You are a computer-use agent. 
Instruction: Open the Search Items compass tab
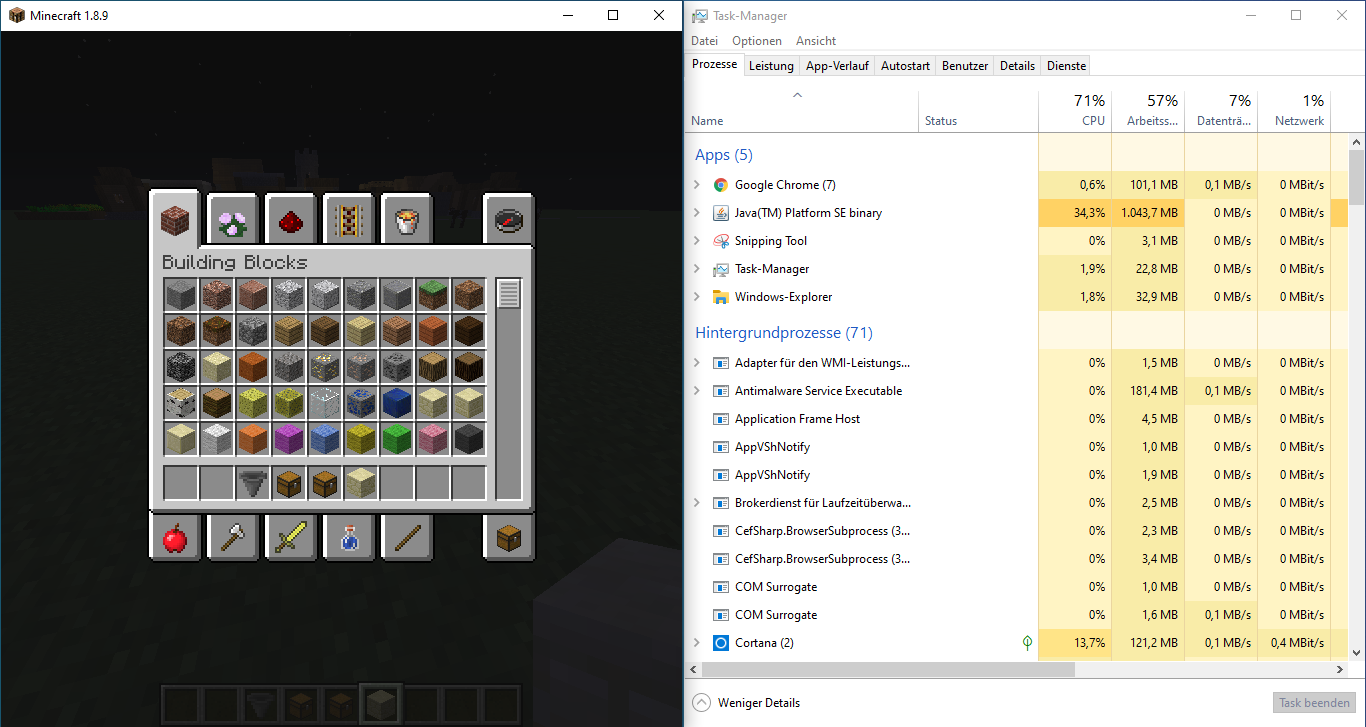(x=509, y=220)
